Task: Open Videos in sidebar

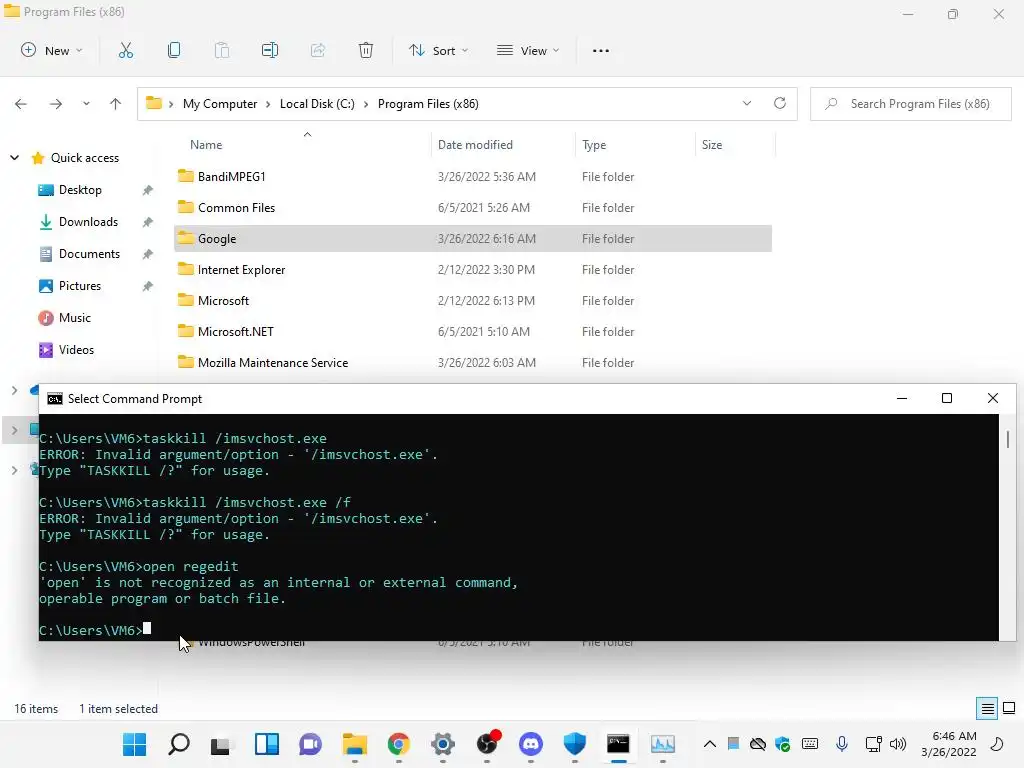Action: [x=76, y=349]
